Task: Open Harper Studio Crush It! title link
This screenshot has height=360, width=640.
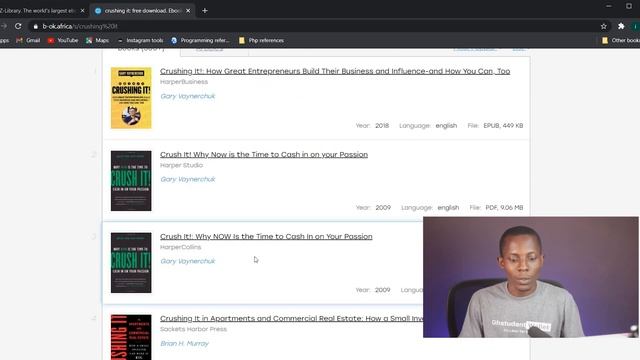Action: (x=264, y=154)
